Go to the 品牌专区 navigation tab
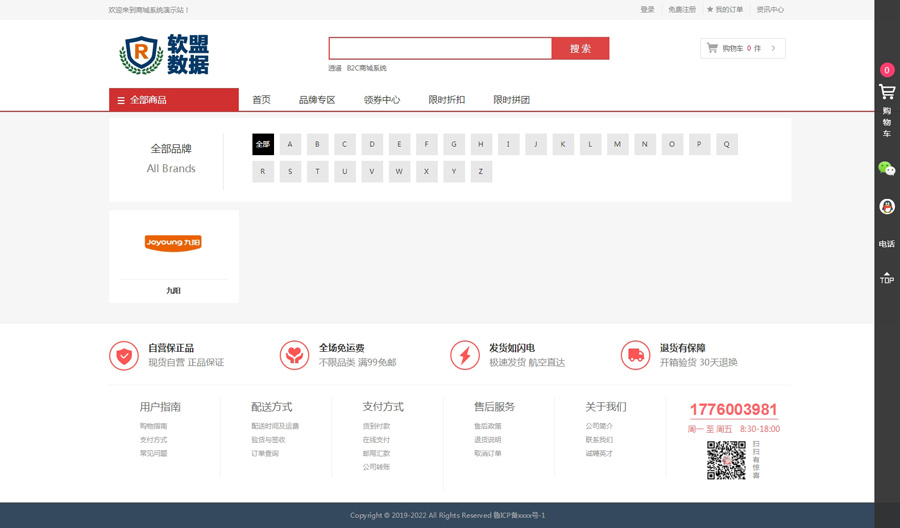900x528 pixels. 317,100
